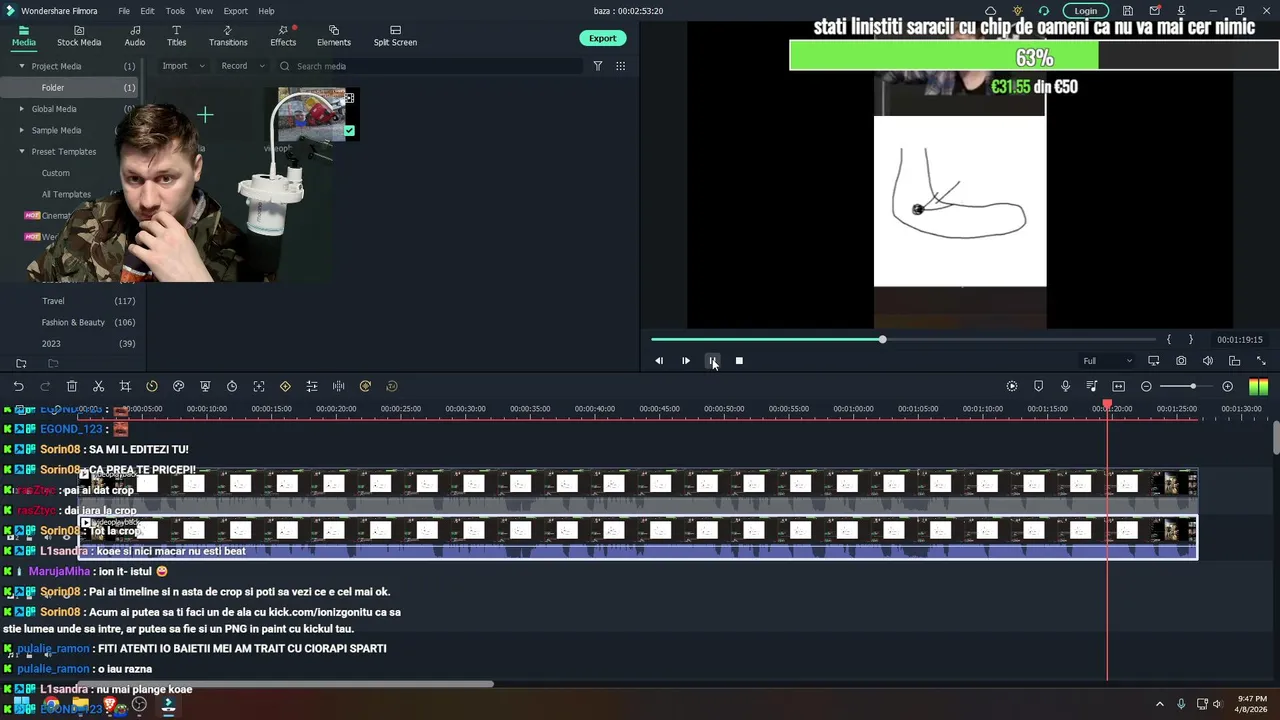Open the Full preview quality dropdown

pos(1108,361)
